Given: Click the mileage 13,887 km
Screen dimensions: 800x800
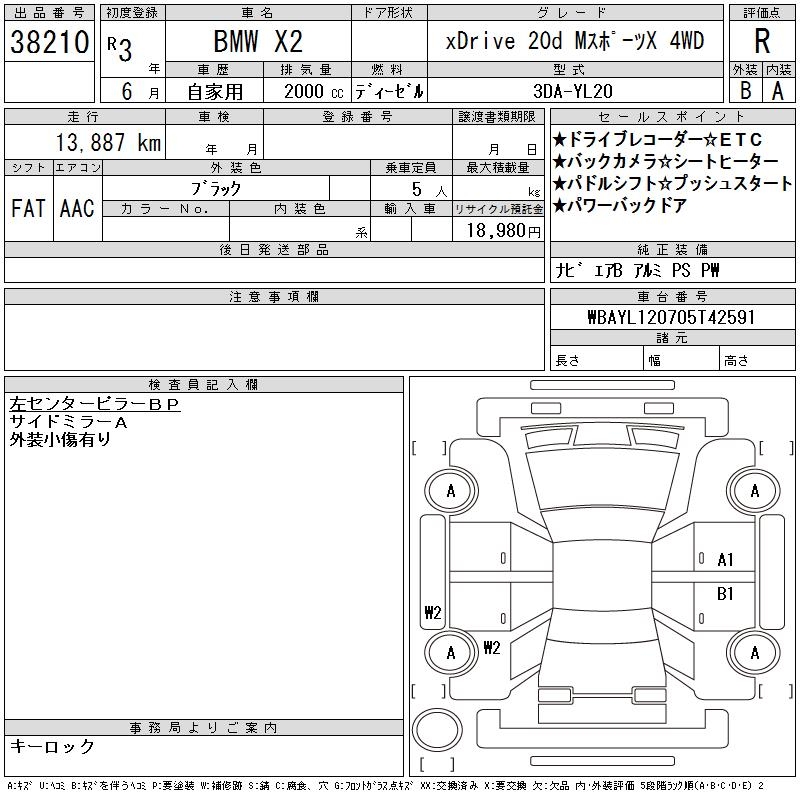Looking at the screenshot, I should point(108,142).
